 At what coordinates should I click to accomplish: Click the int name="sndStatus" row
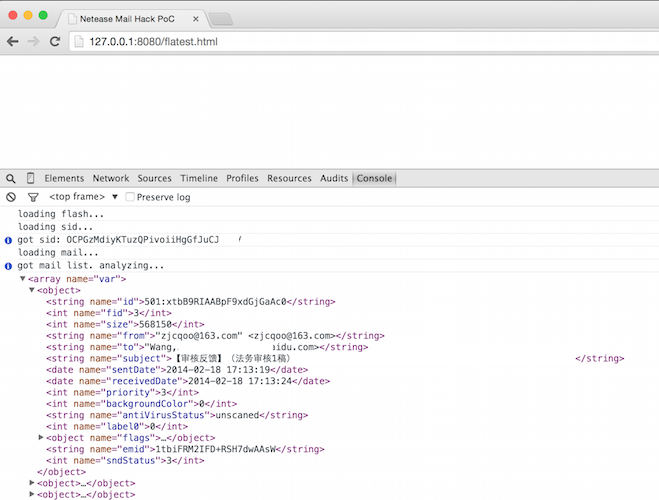pyautogui.click(x=125, y=461)
